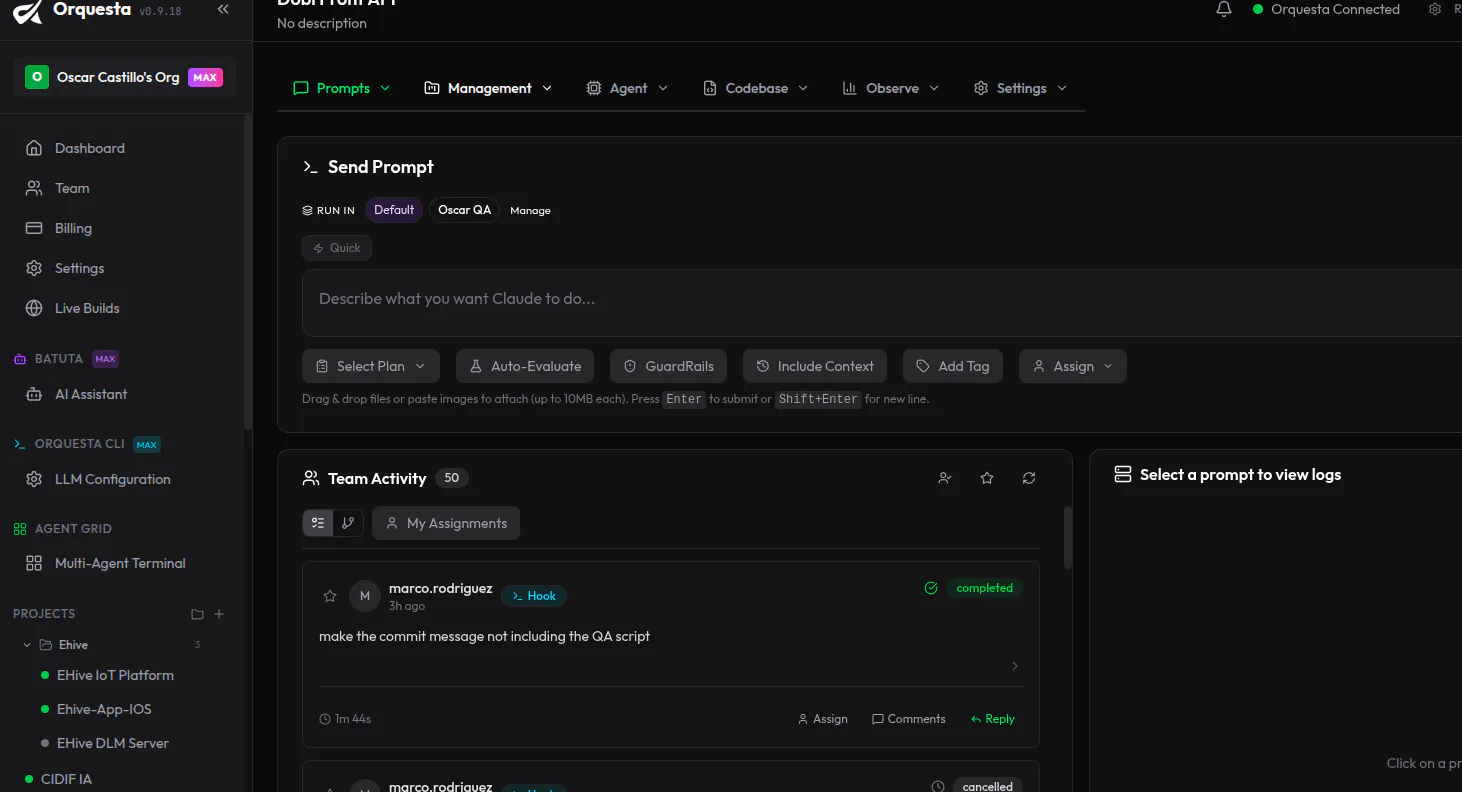Screen dimensions: 1462x792
Task: Toggle Include Context option
Action: [815, 366]
